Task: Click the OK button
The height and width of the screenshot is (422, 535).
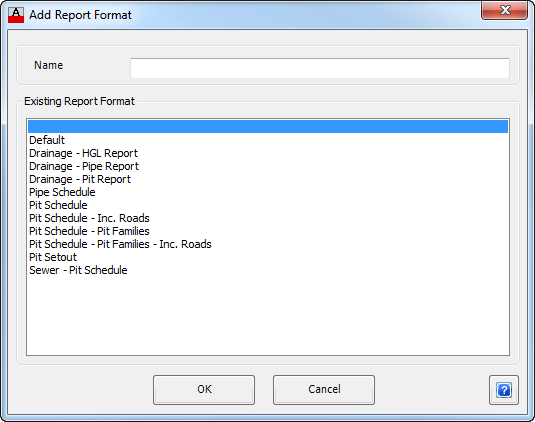Action: (x=204, y=390)
